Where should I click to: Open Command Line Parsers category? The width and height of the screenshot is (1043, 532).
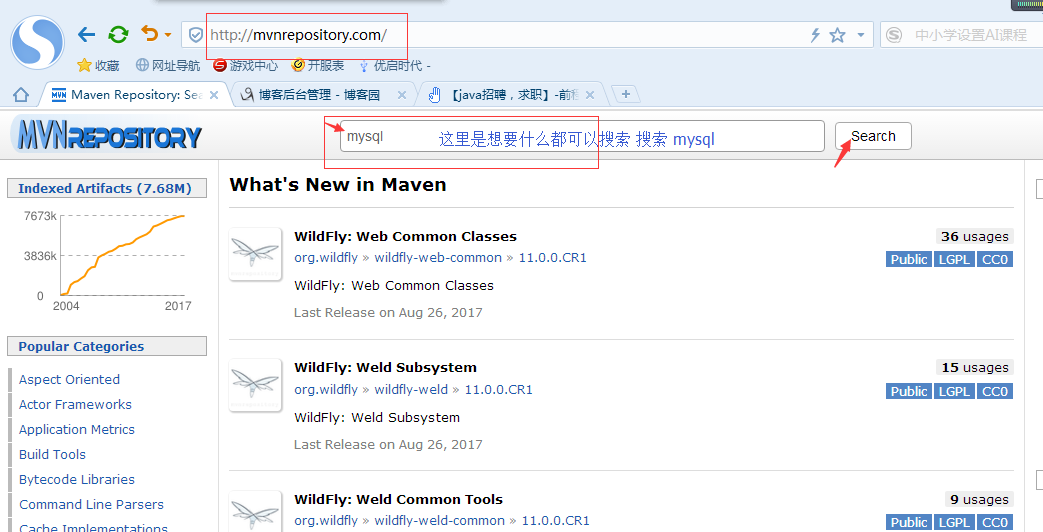(x=91, y=505)
